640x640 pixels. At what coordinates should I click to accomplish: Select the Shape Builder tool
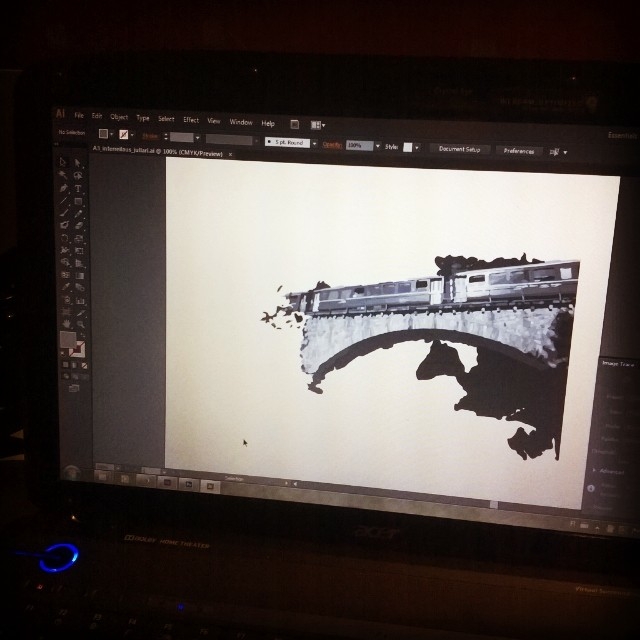pos(65,262)
